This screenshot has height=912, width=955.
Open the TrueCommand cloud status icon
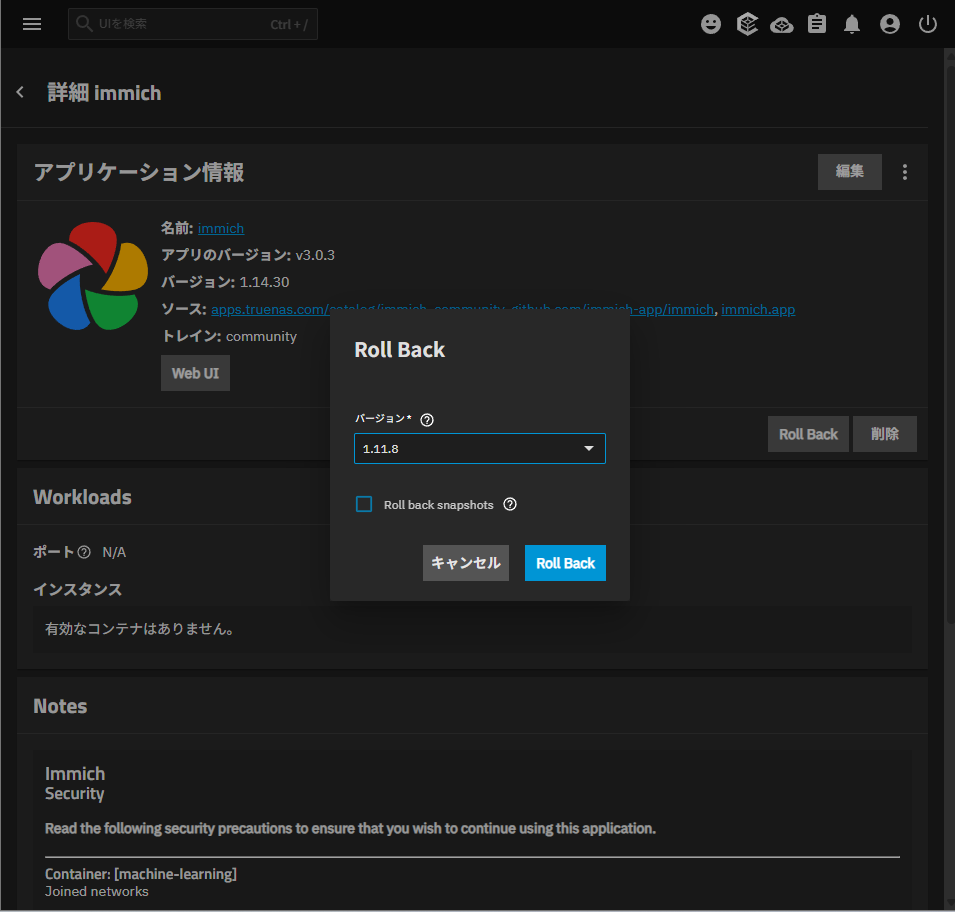781,25
